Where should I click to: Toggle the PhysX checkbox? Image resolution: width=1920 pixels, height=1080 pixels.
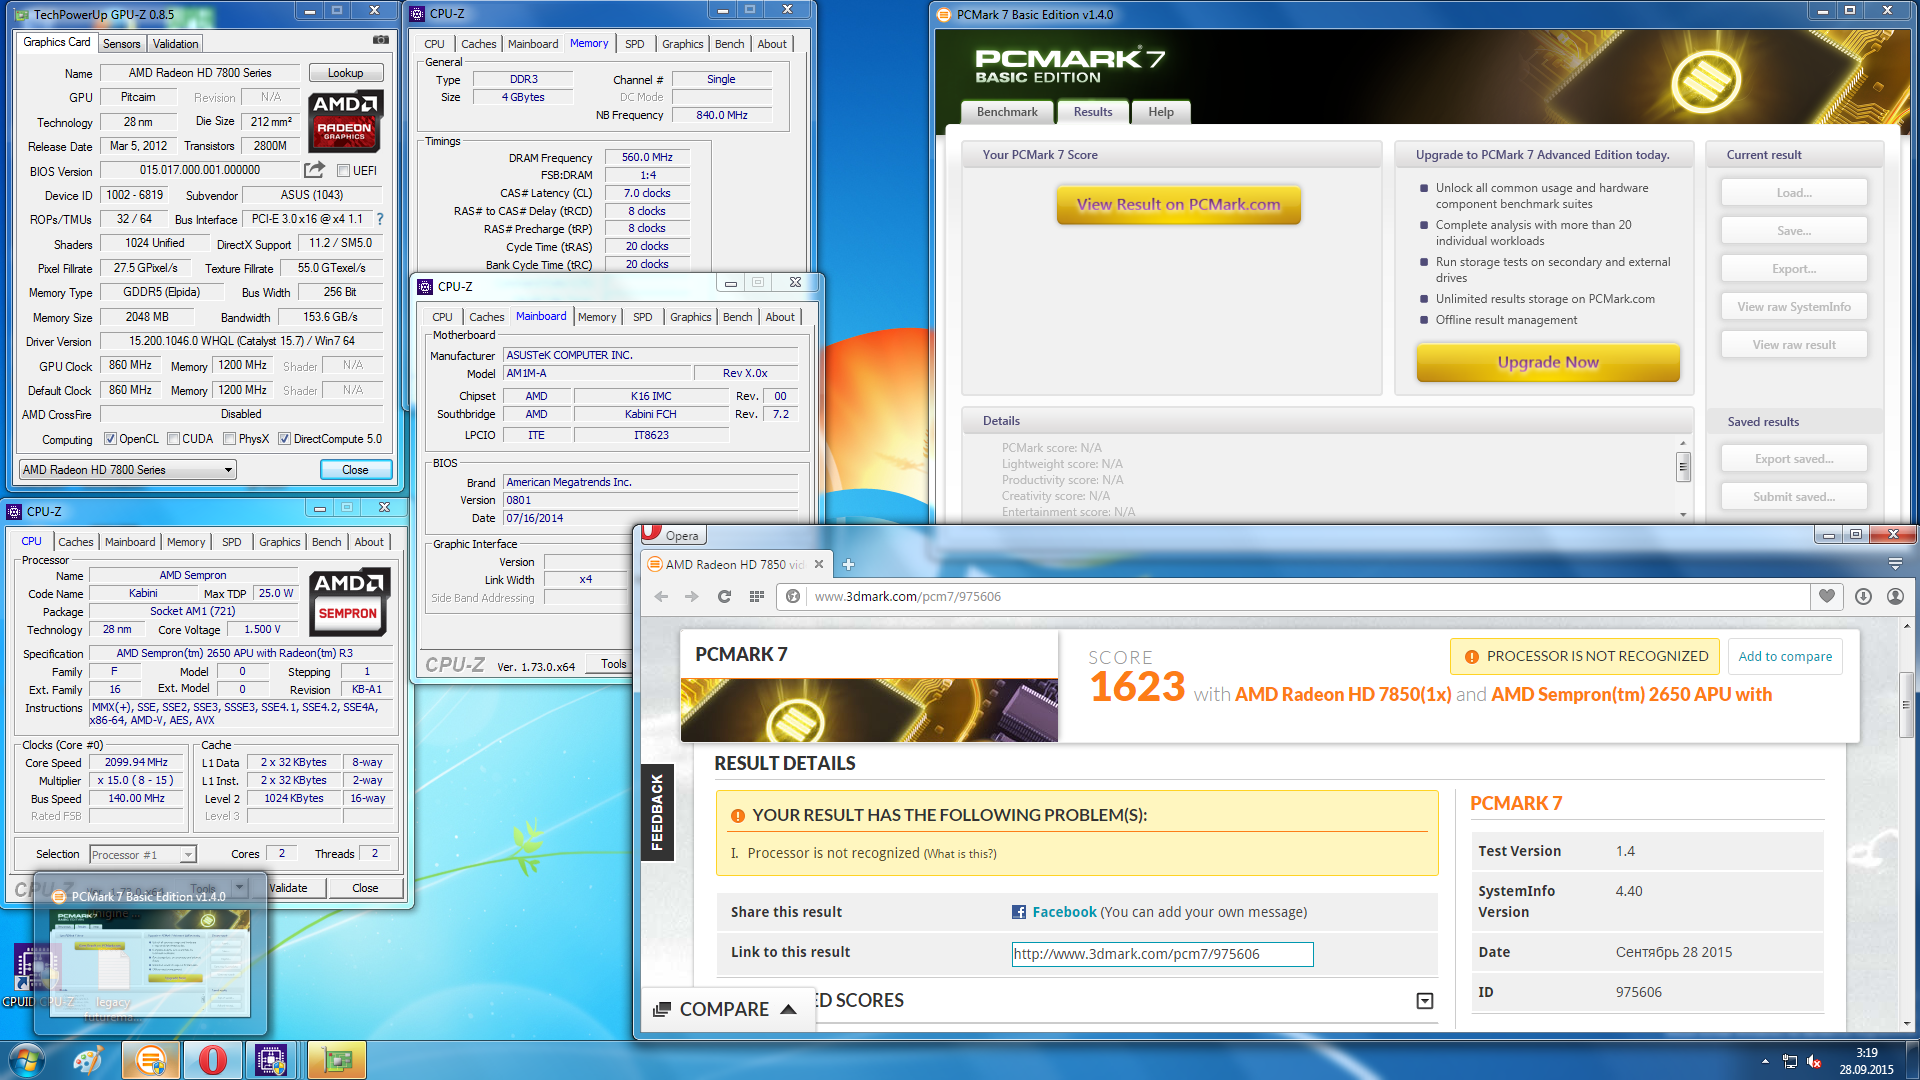[230, 439]
